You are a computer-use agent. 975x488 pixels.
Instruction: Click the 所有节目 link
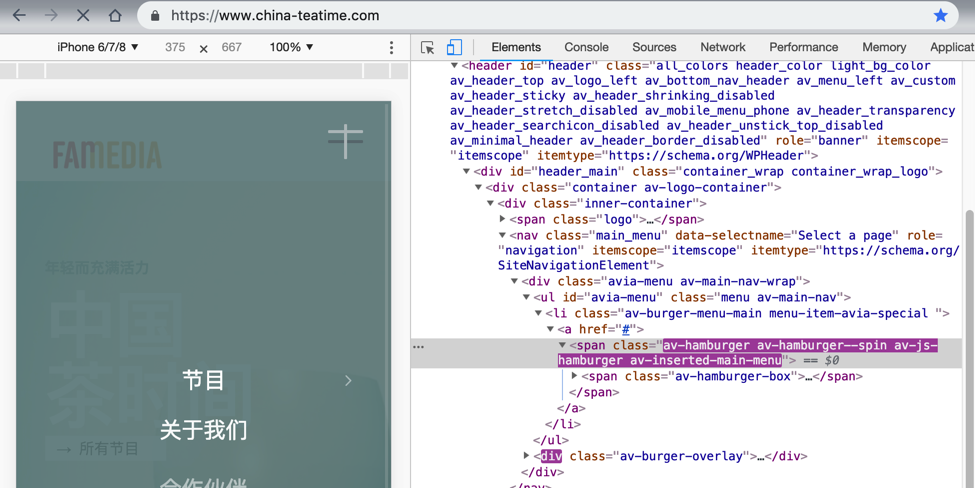[109, 449]
